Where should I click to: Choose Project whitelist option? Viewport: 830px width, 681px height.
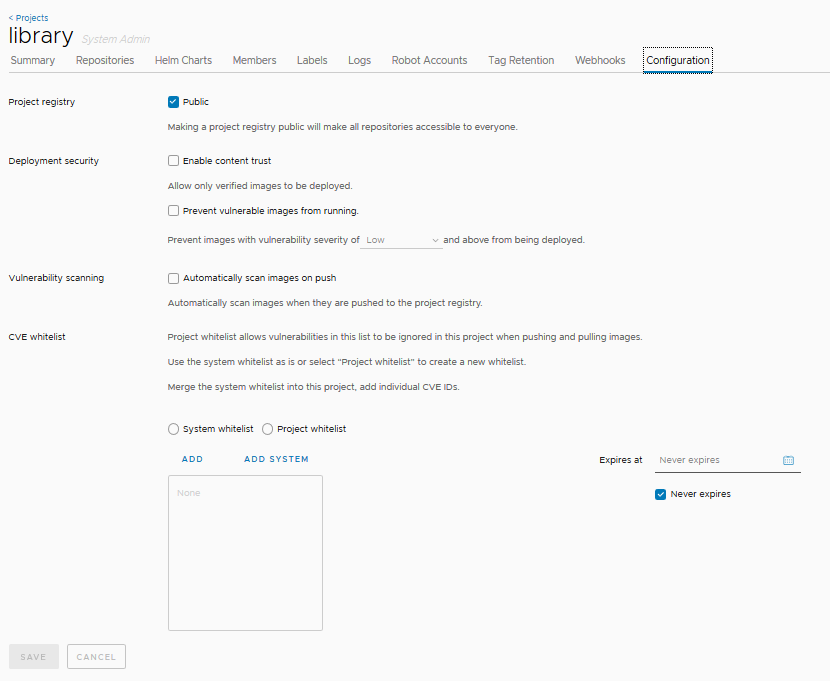click(267, 428)
